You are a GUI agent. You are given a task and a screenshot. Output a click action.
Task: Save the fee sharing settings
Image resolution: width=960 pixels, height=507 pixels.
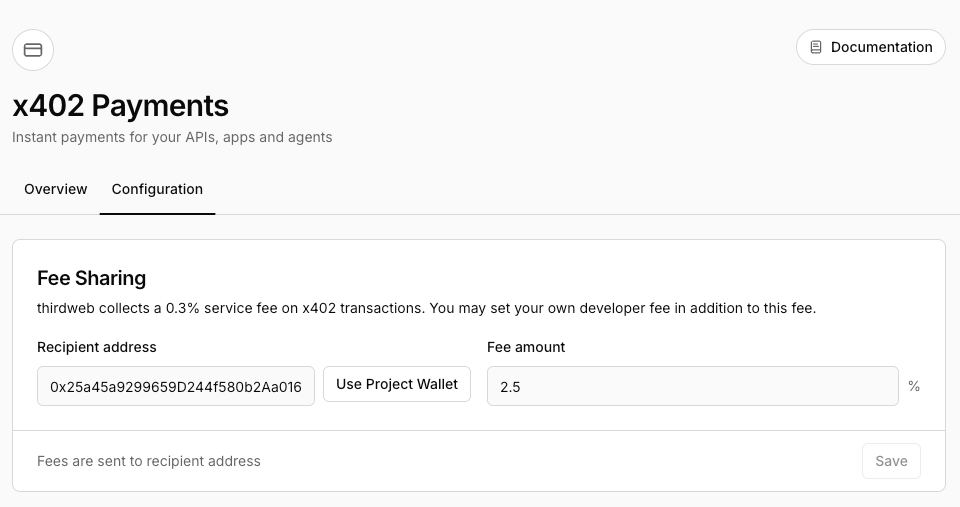pos(890,461)
